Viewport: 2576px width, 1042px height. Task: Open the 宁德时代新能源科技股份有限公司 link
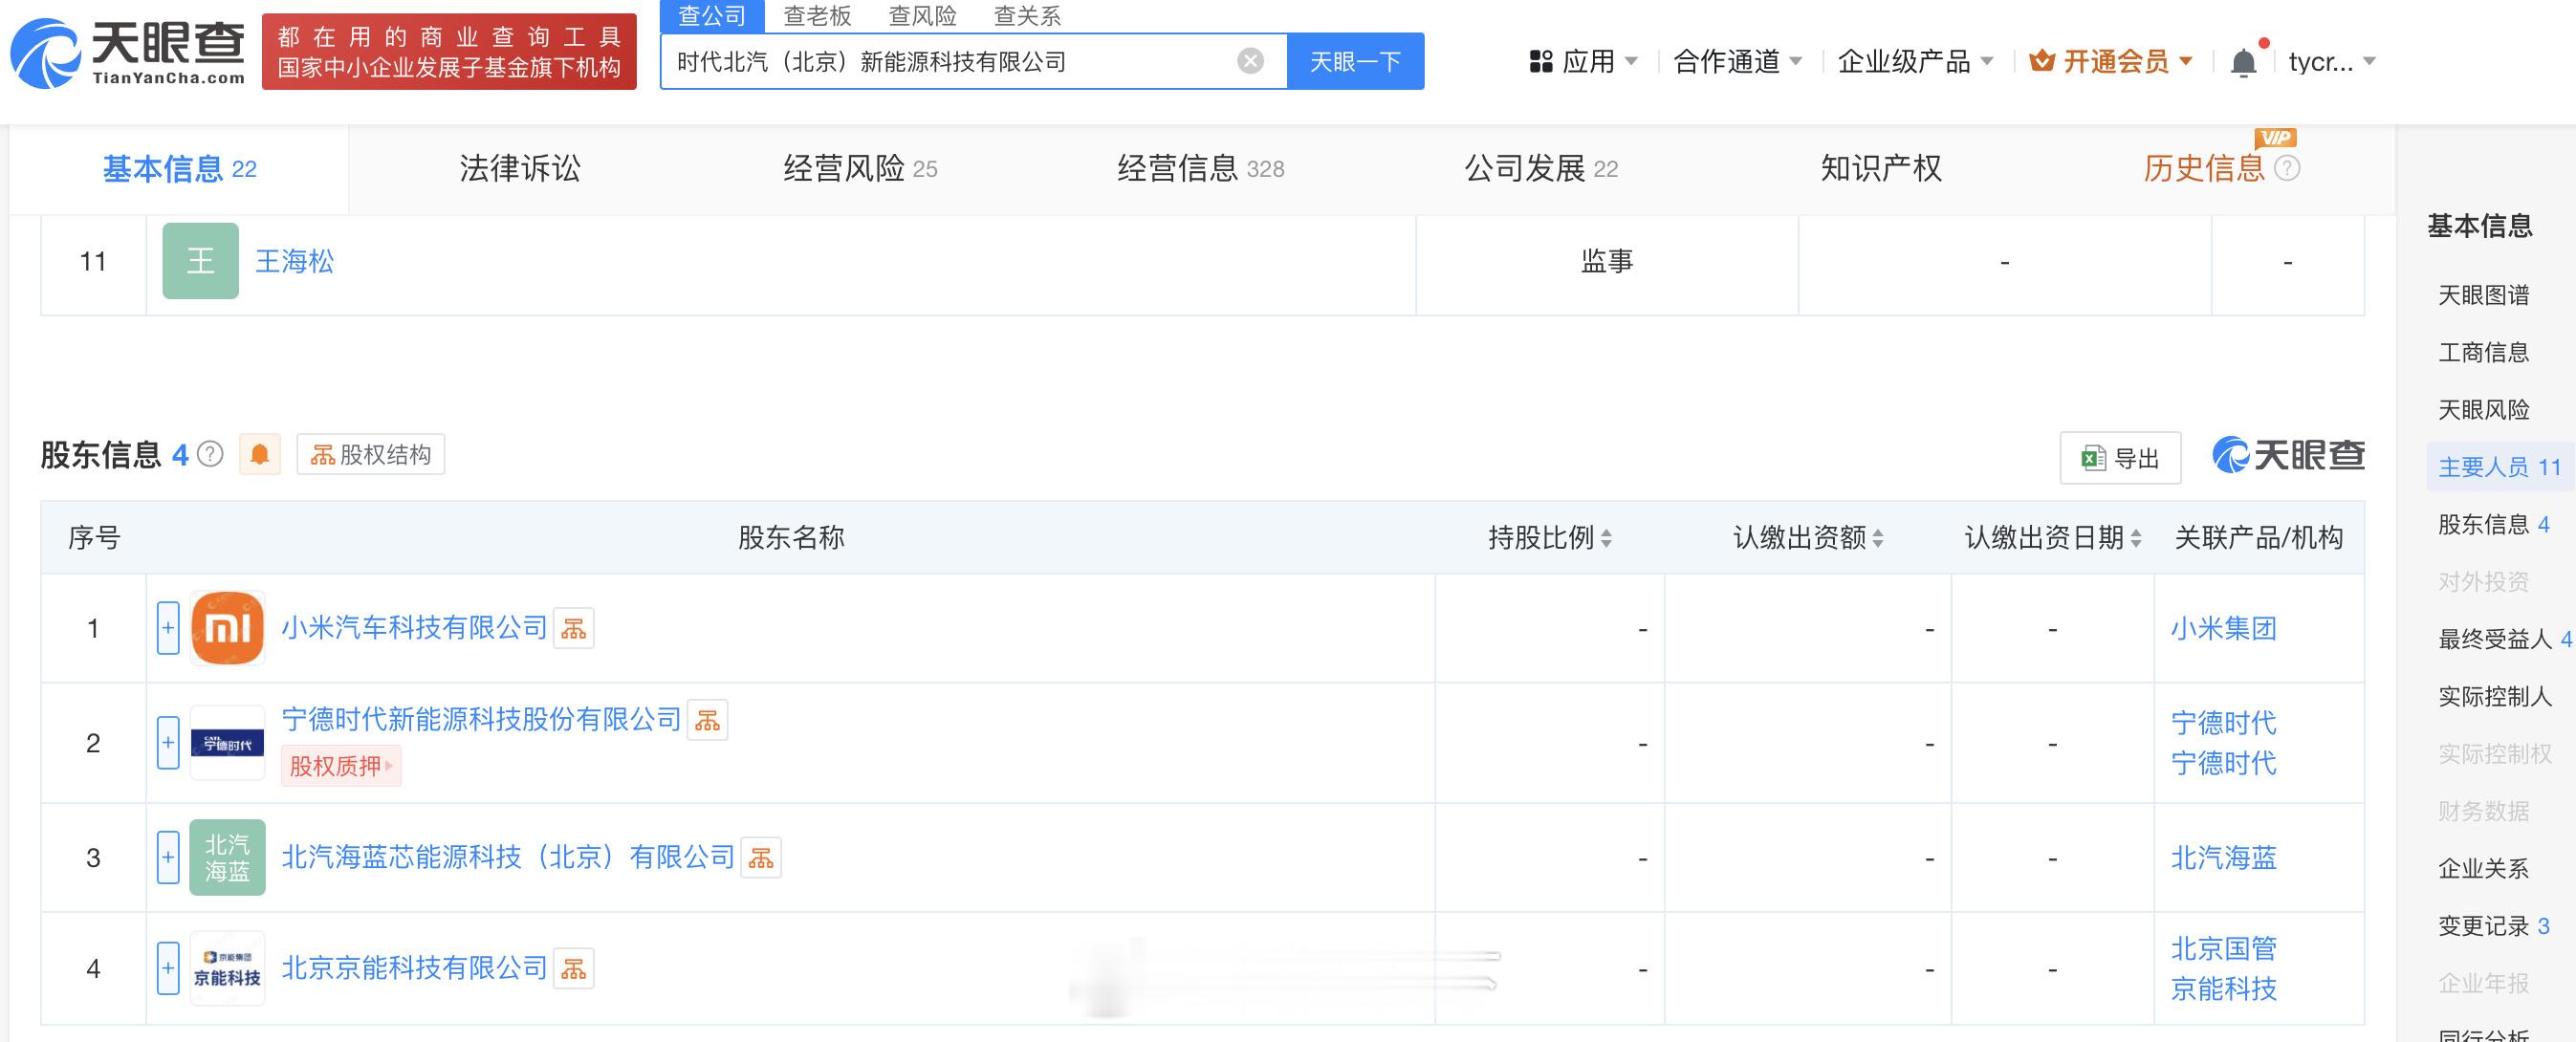[x=481, y=720]
